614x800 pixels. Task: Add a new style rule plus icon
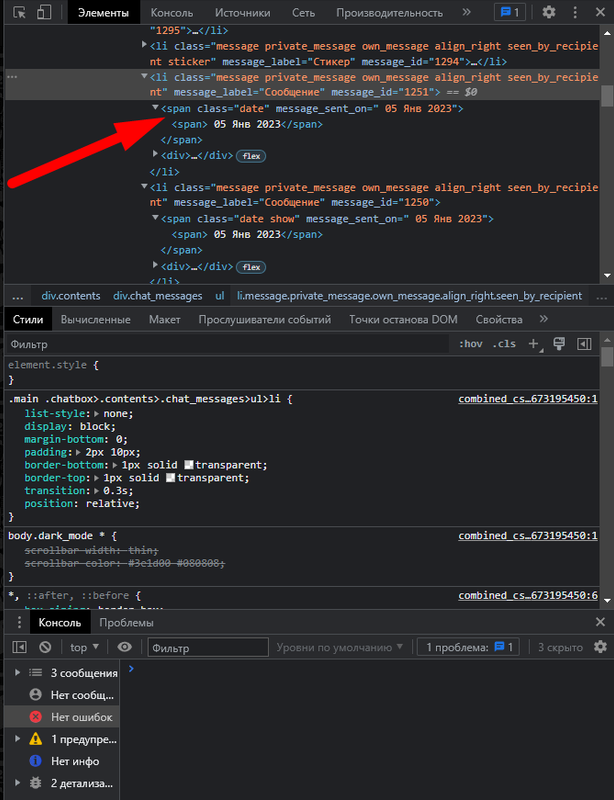534,344
